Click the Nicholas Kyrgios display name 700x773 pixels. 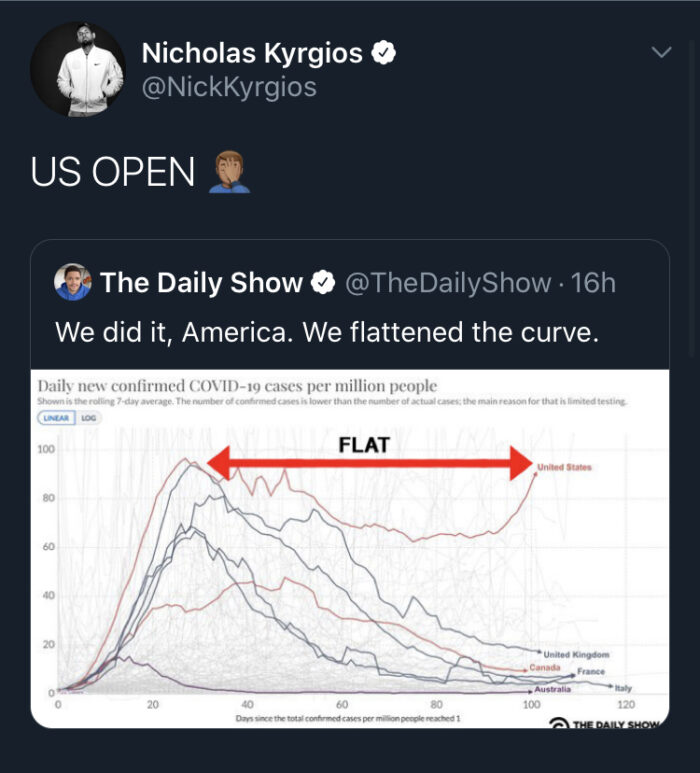(x=252, y=53)
